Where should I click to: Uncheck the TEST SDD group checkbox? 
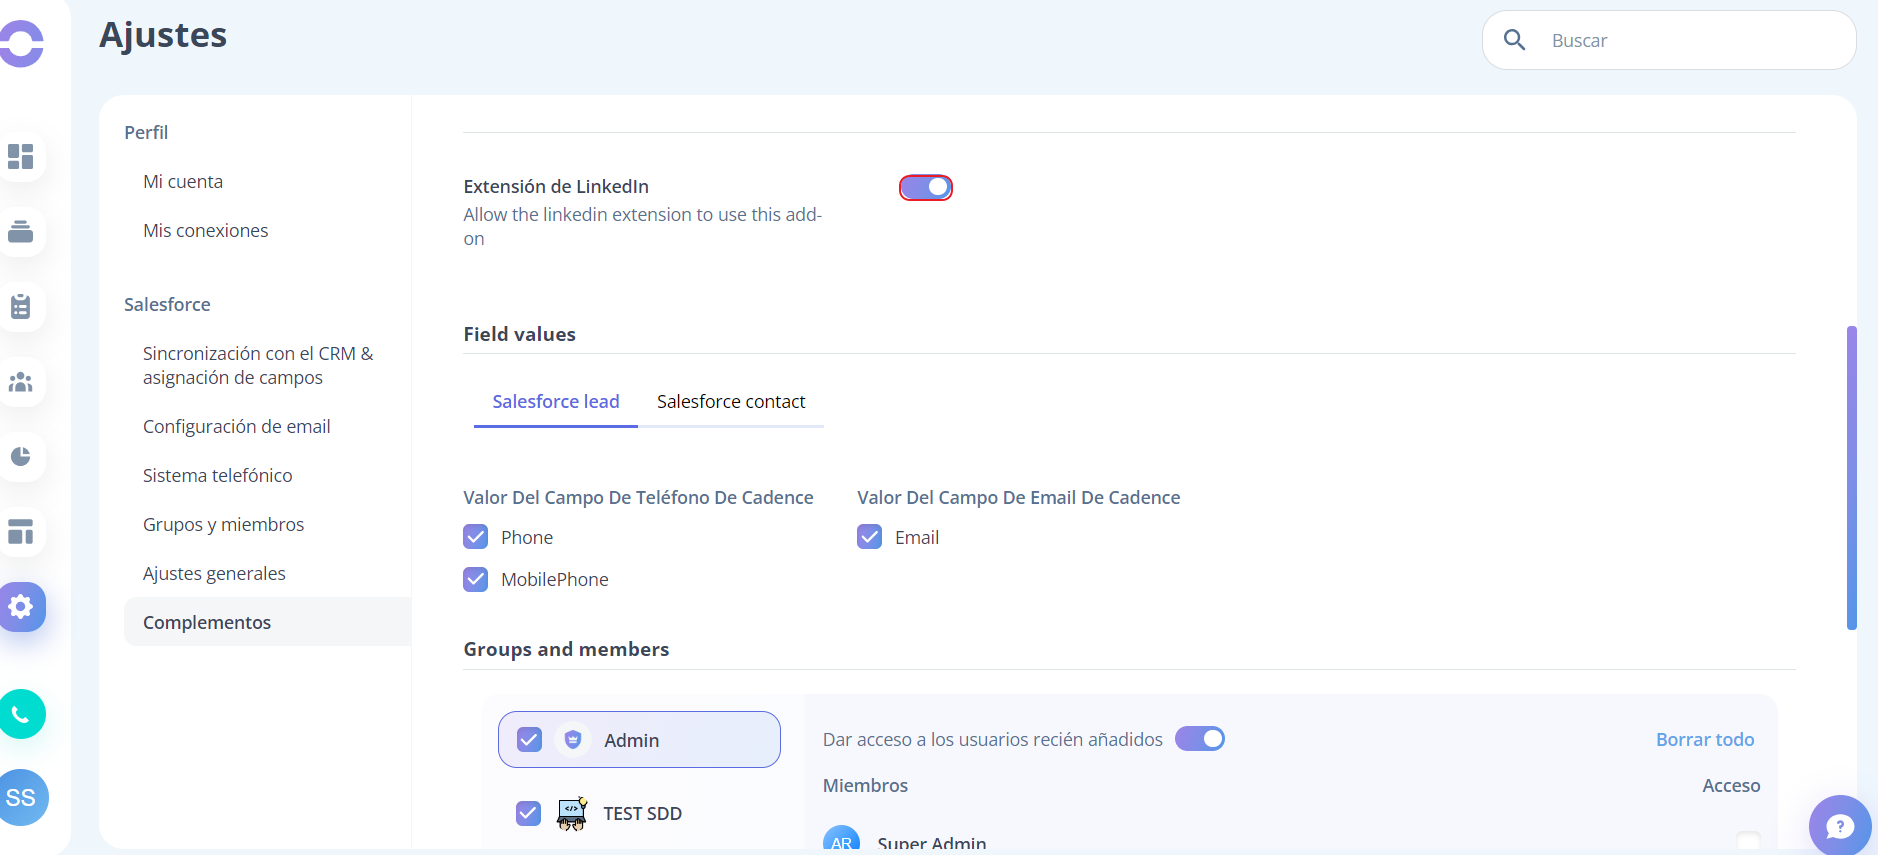tap(528, 813)
